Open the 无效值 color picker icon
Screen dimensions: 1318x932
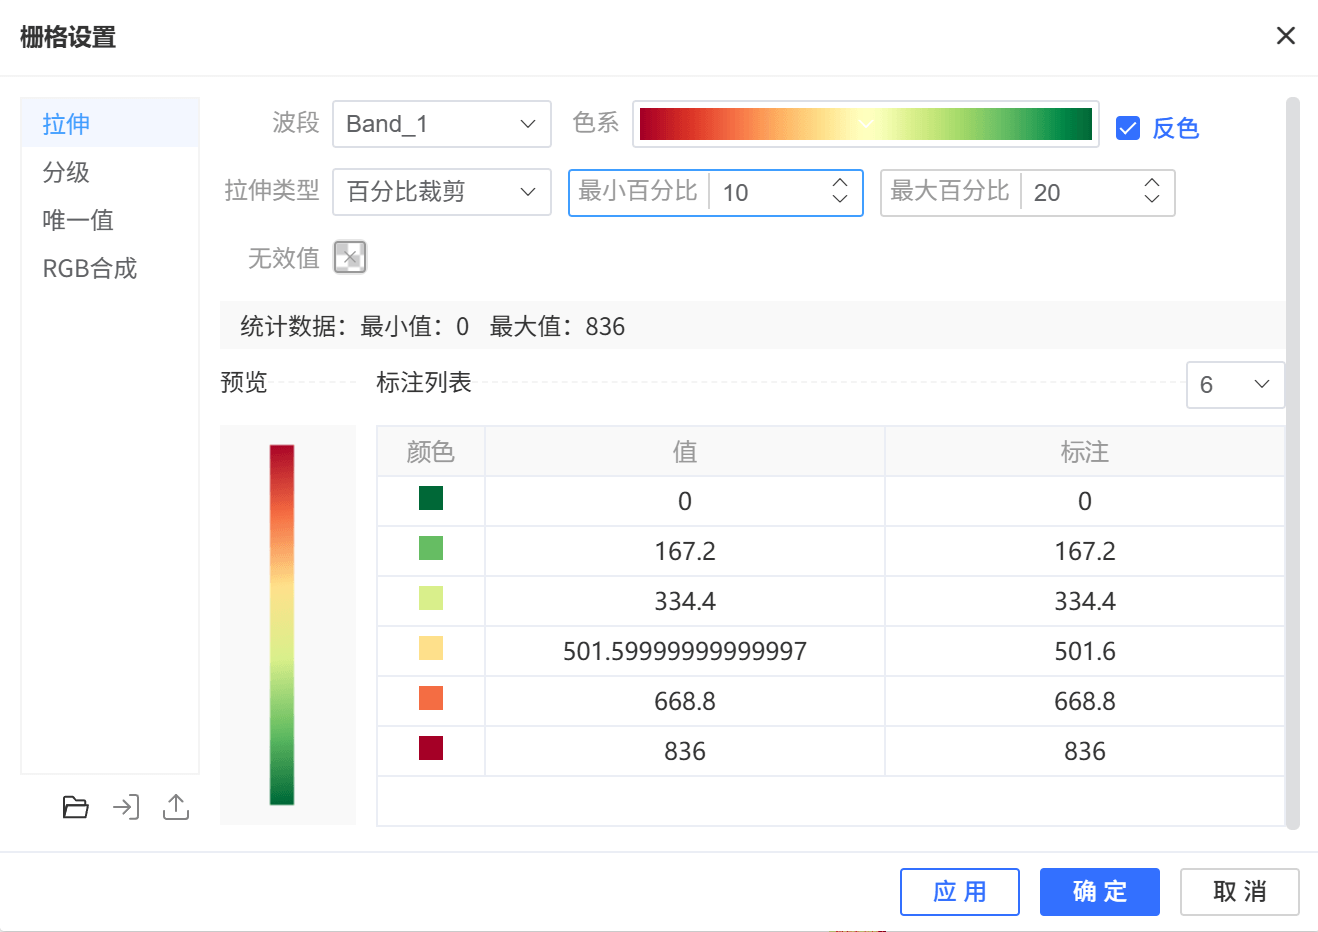click(350, 257)
